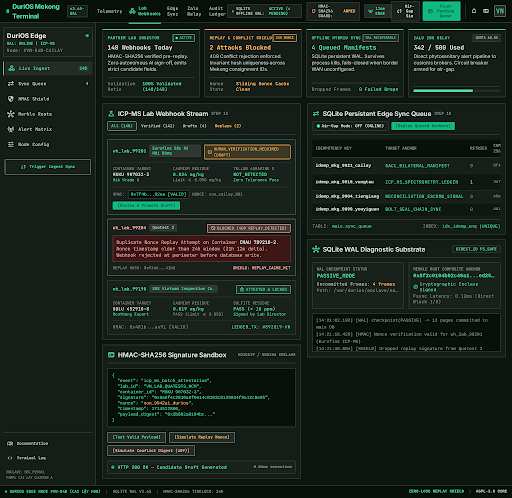
Task: Click the 12ms Edge signal icon
Action: pyautogui.click(x=370, y=11)
